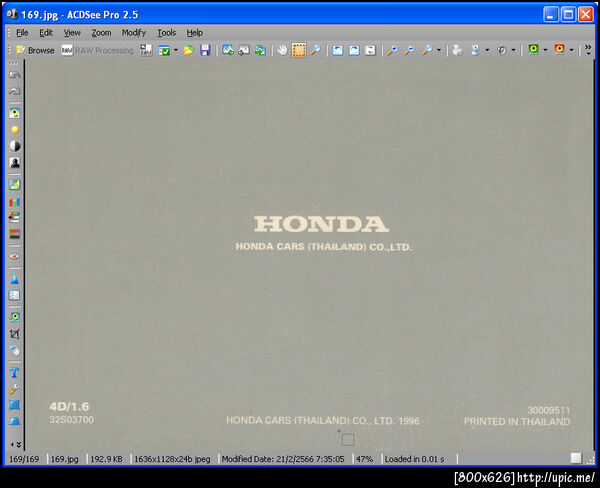
Task: Click the zoom out magnifier icon
Action: pos(409,50)
